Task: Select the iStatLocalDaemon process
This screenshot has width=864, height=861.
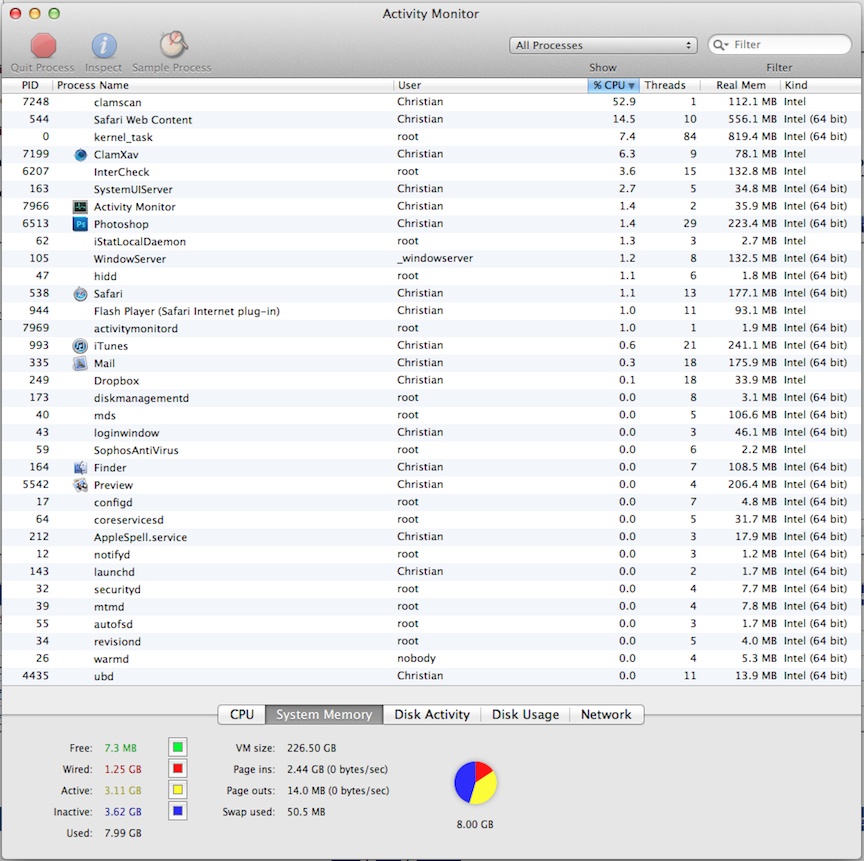Action: pyautogui.click(x=431, y=241)
